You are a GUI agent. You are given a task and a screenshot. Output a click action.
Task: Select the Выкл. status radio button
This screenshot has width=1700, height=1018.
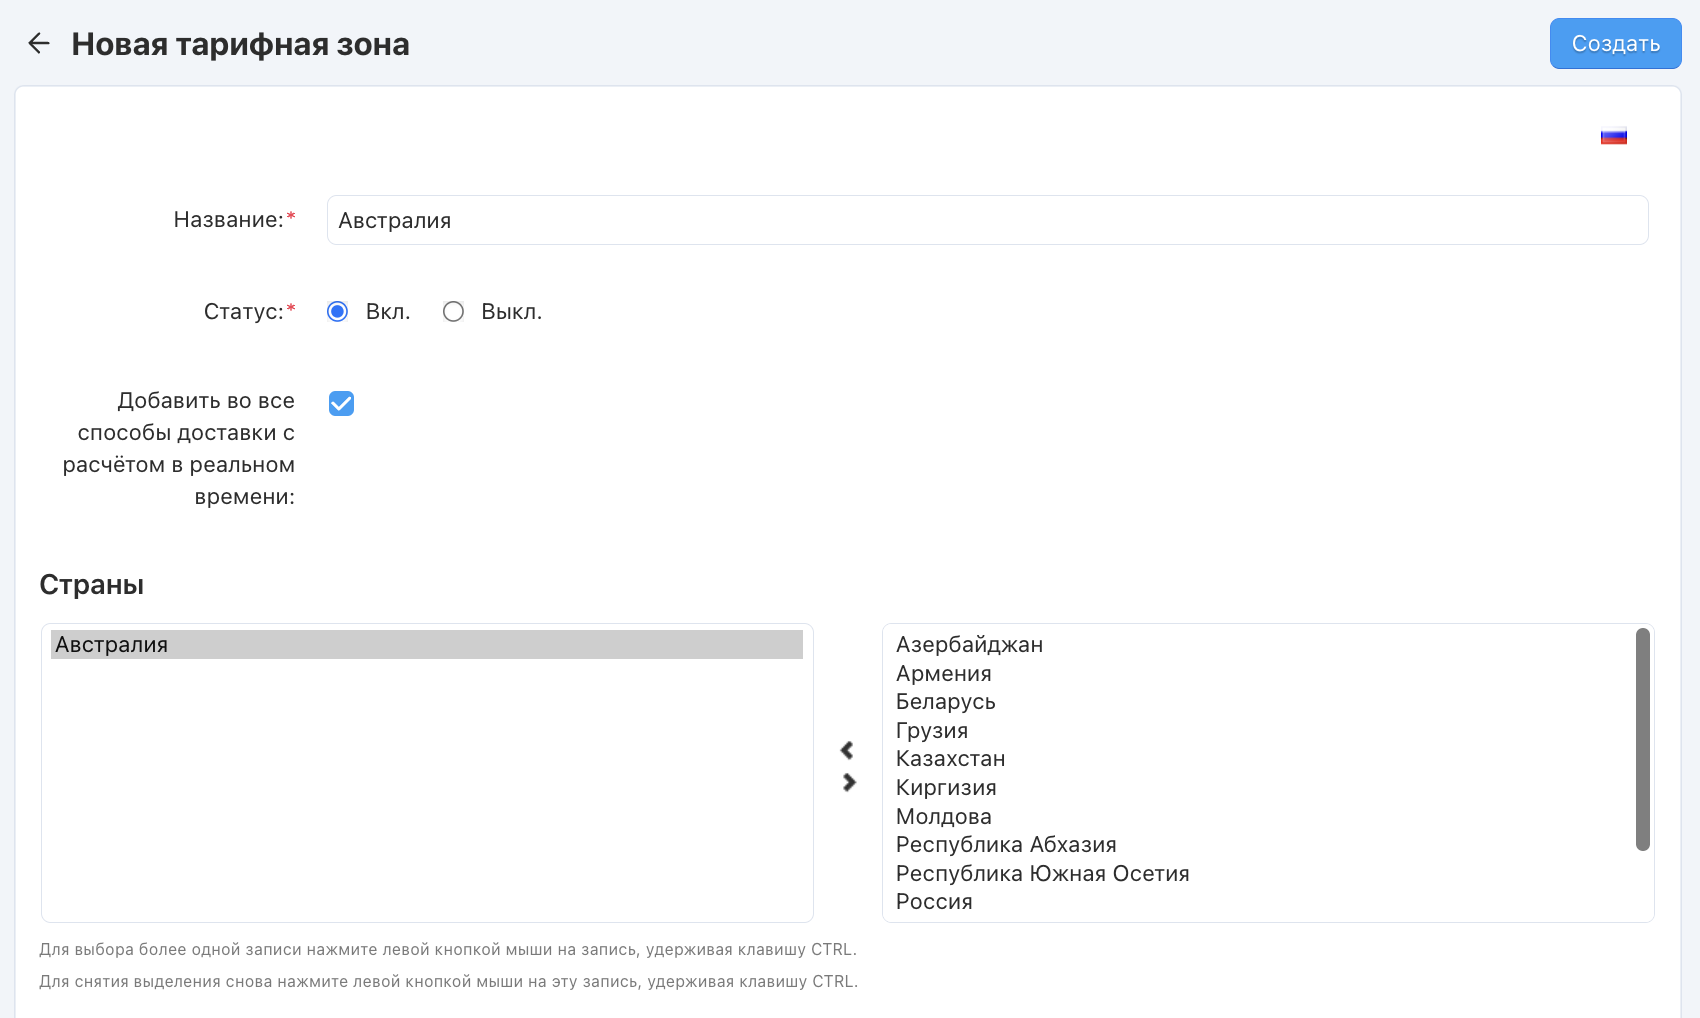pyautogui.click(x=454, y=312)
